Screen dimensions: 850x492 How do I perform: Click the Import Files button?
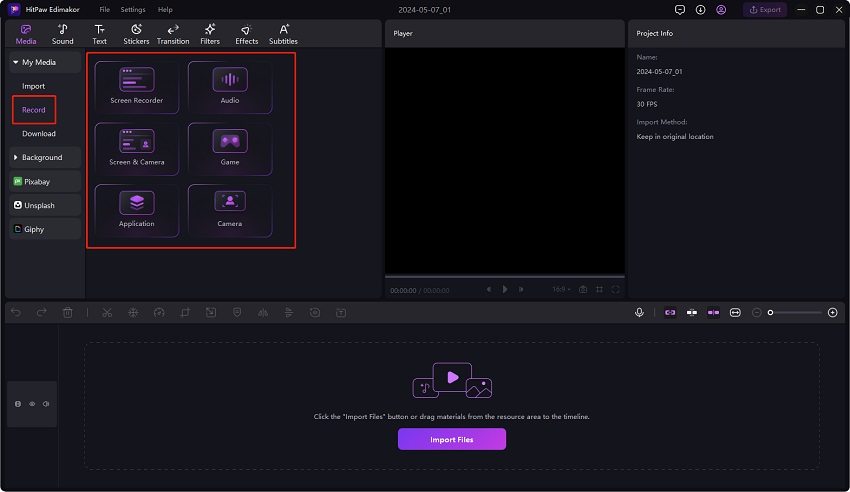click(452, 439)
